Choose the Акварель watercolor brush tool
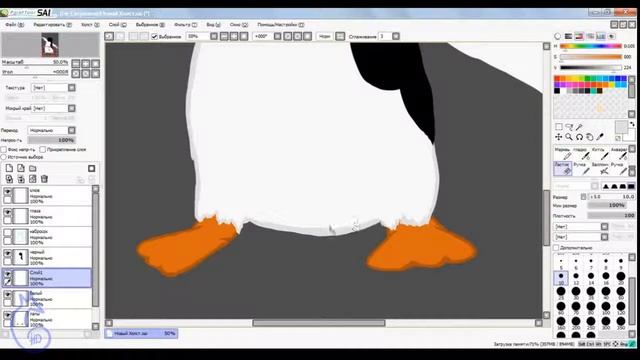The image size is (640, 360). [x=619, y=153]
